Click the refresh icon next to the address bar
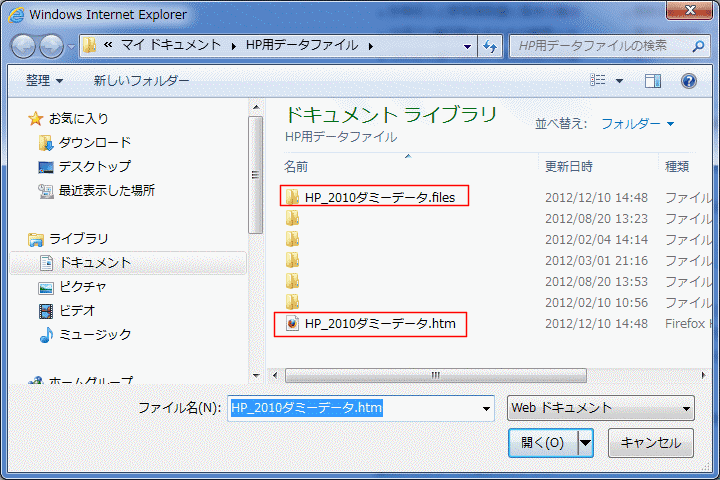This screenshot has width=720, height=480. coord(490,46)
